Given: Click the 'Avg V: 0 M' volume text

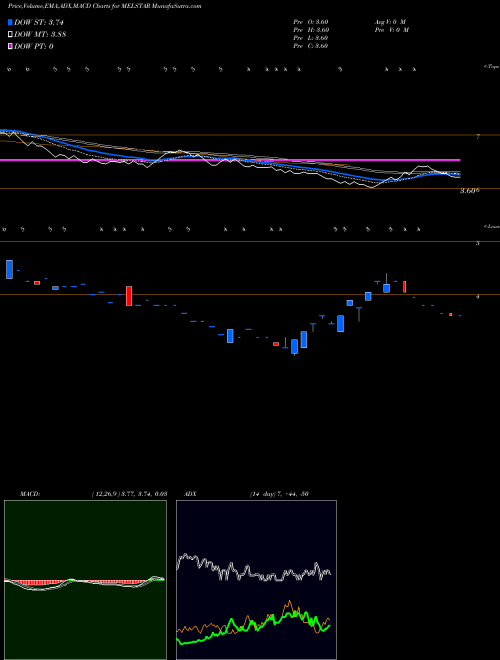Looking at the screenshot, I should point(389,22).
